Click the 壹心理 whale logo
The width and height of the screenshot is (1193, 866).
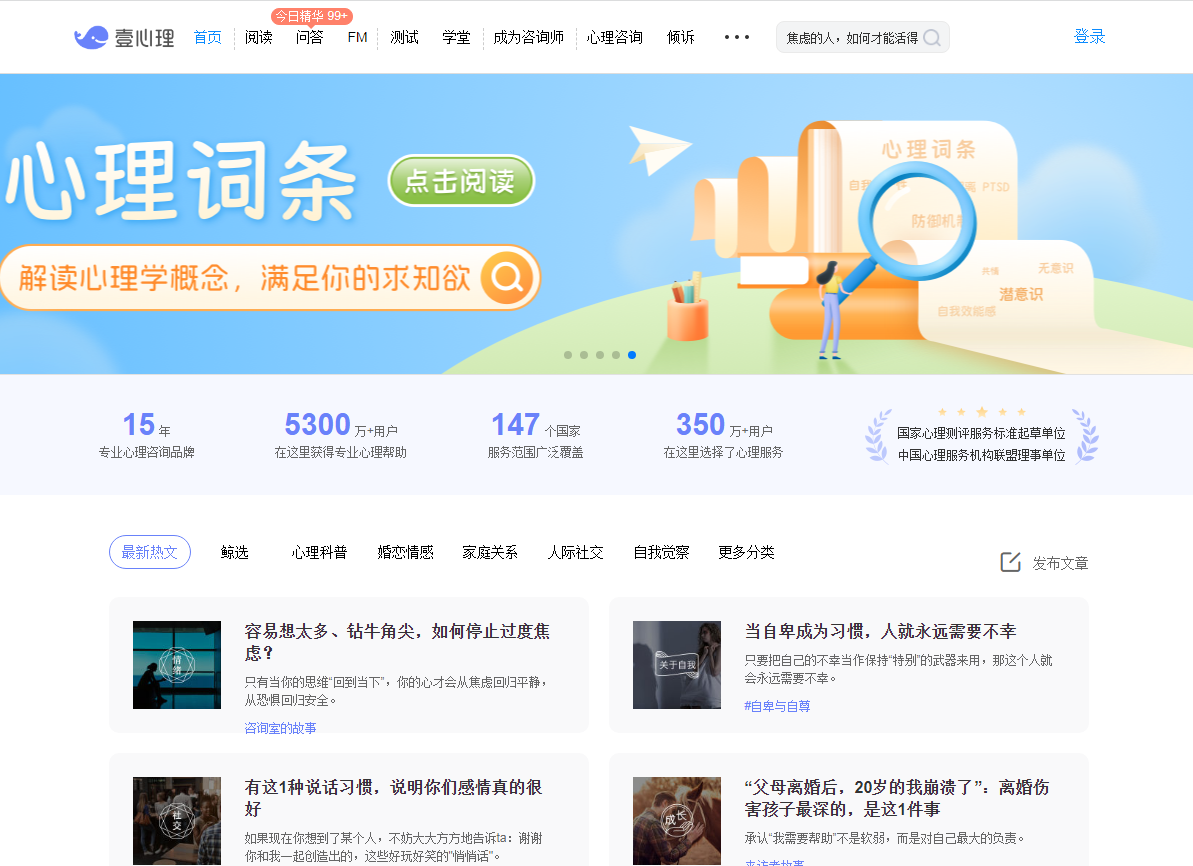(x=92, y=38)
